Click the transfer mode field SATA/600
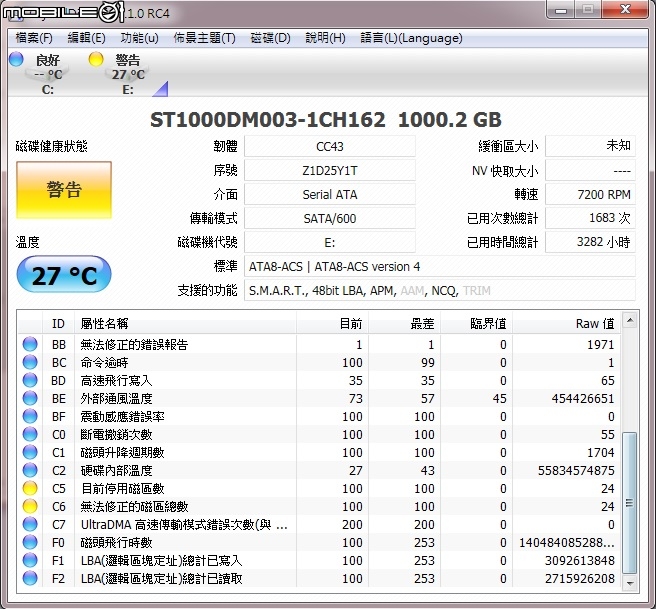The height and width of the screenshot is (609, 656). point(330,218)
